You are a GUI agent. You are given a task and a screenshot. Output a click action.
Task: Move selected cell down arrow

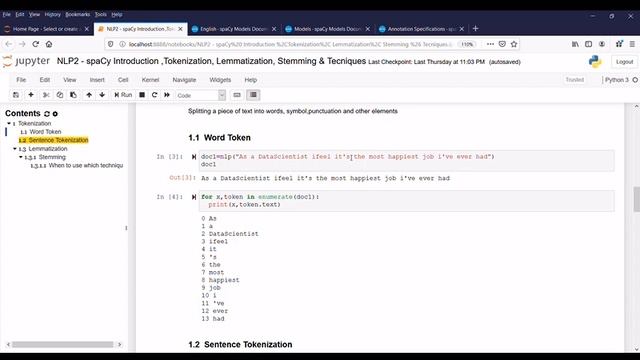point(102,95)
